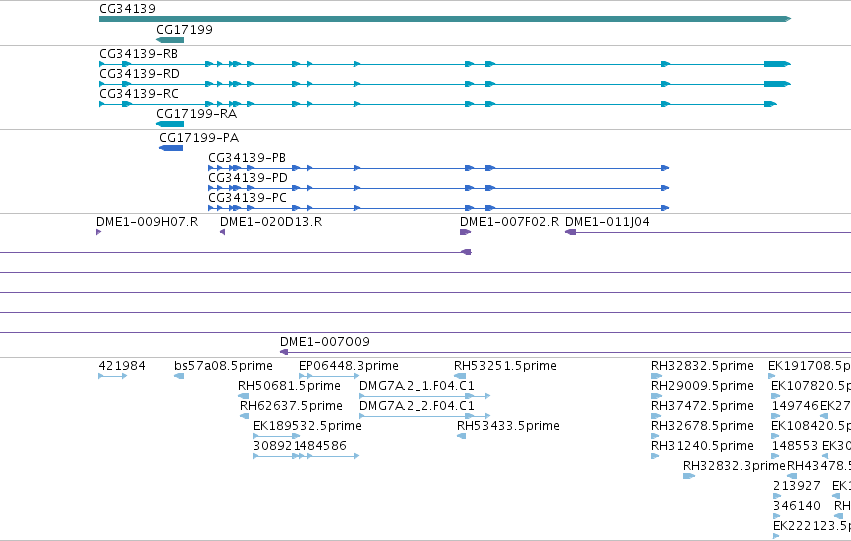Click the CG17199-PA protein glyph
Screen dimensions: 851x541
tap(171, 148)
